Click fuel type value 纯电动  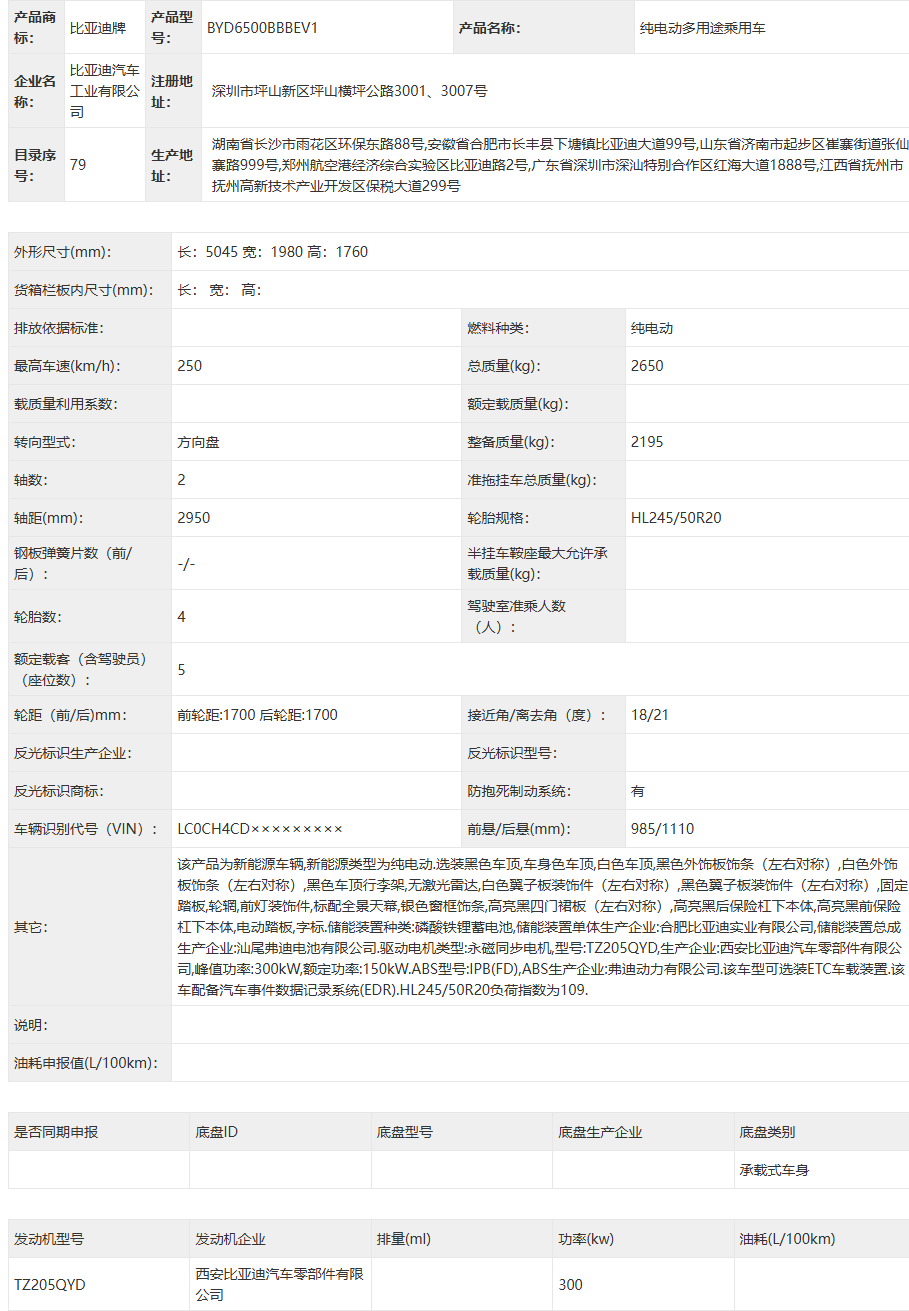tap(652, 328)
